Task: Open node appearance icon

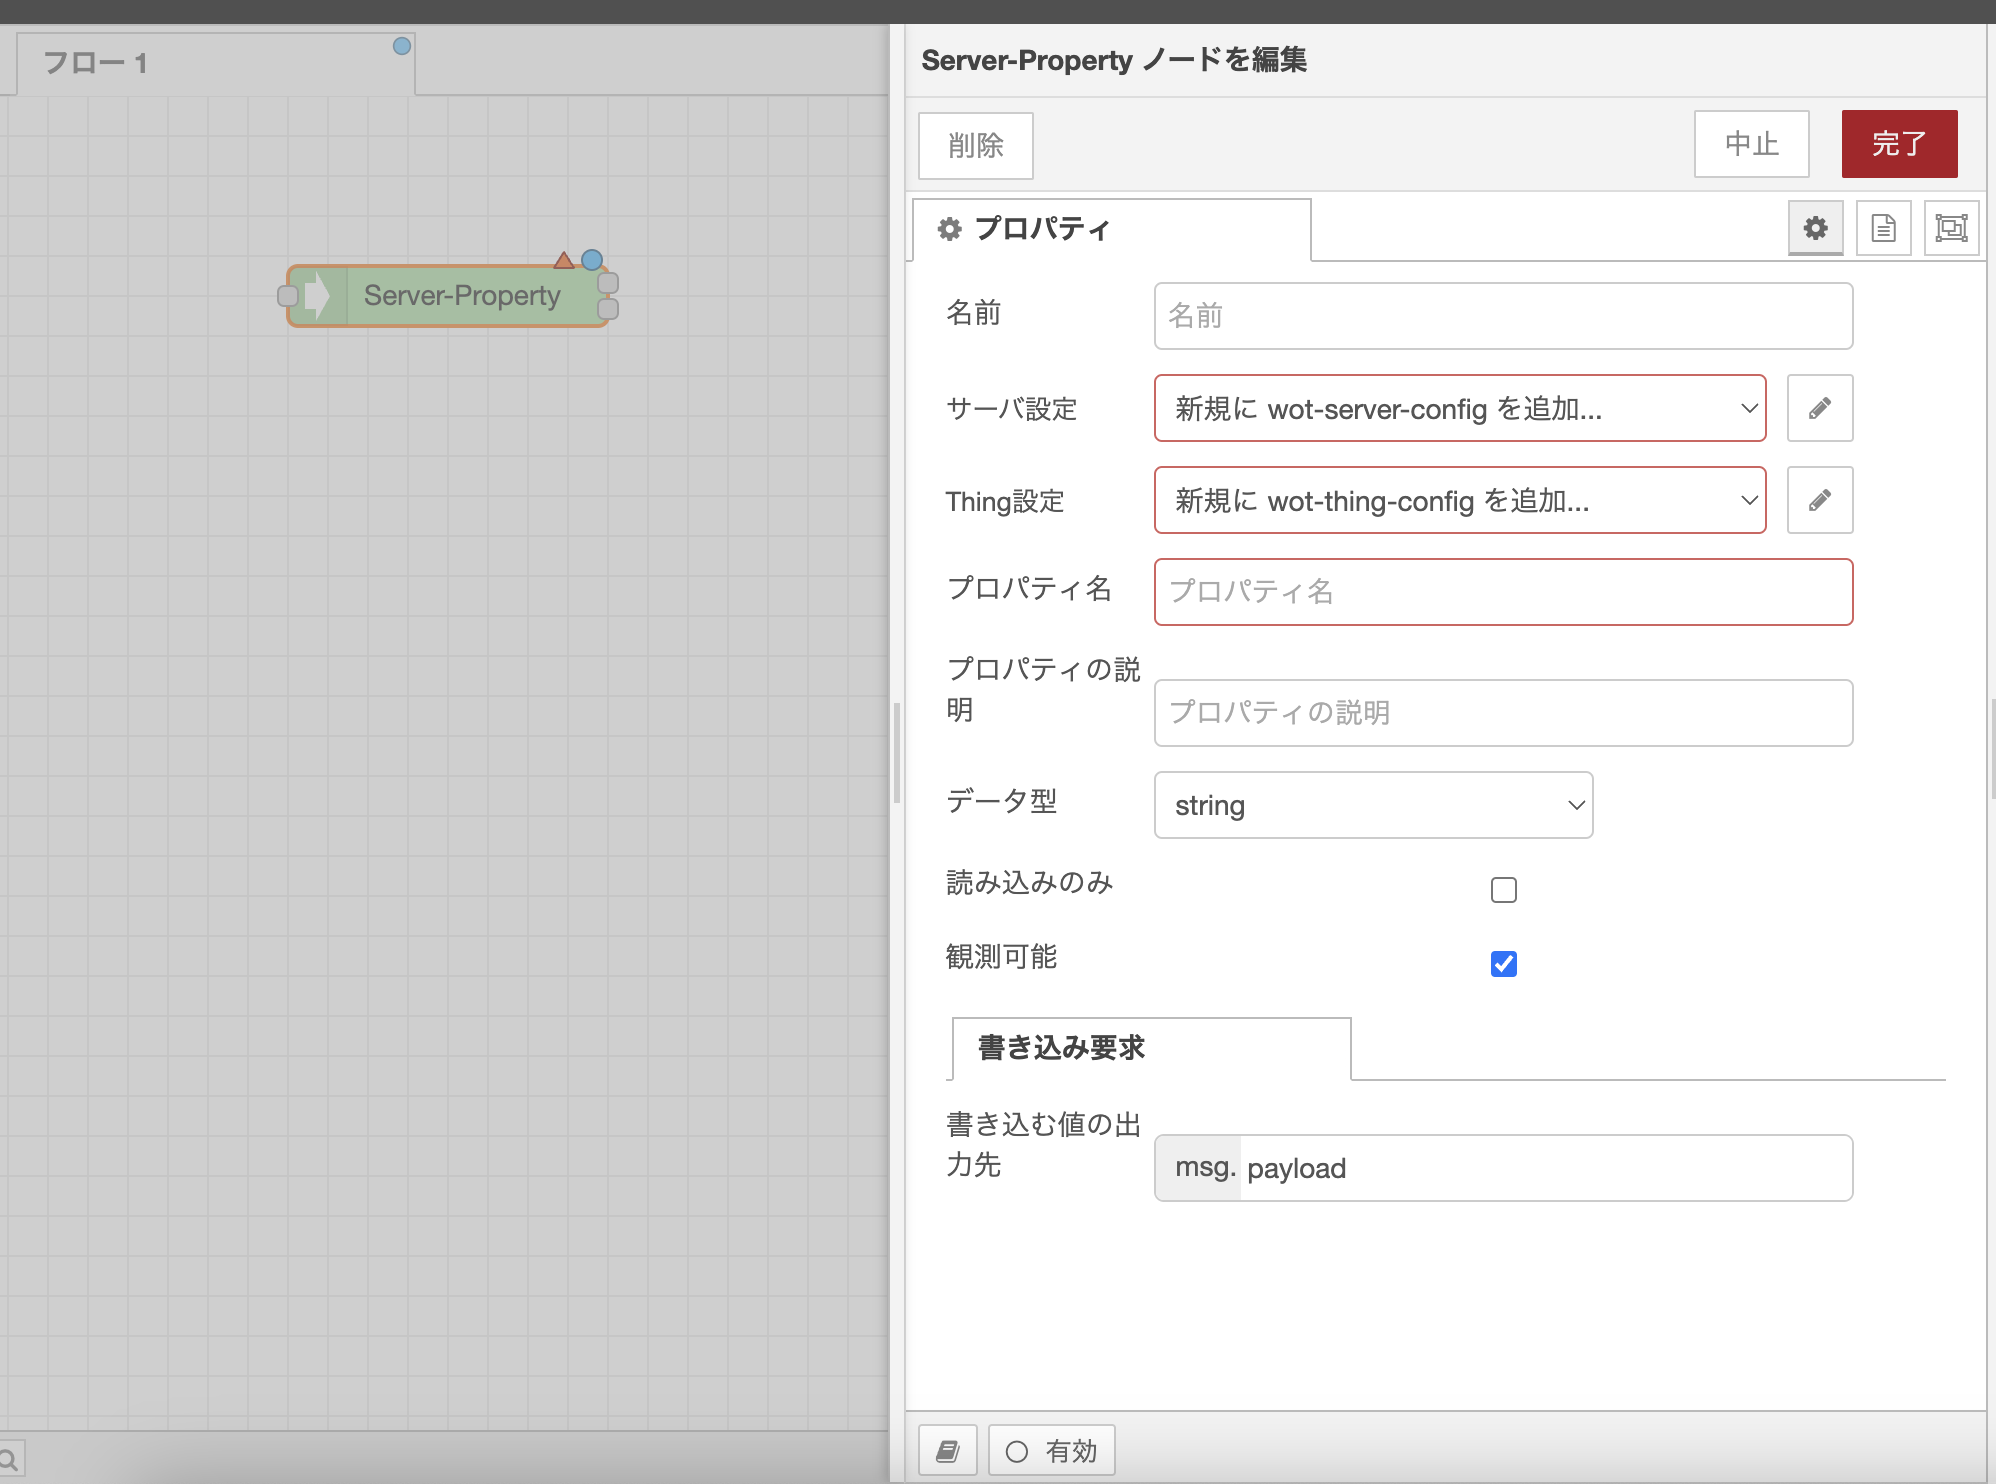Action: point(1951,228)
